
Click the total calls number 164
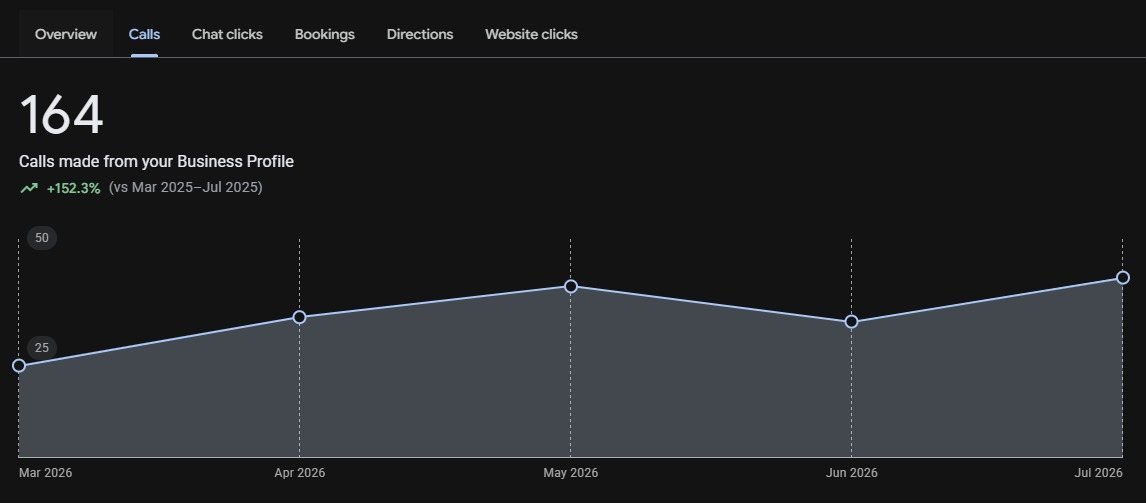(x=61, y=116)
